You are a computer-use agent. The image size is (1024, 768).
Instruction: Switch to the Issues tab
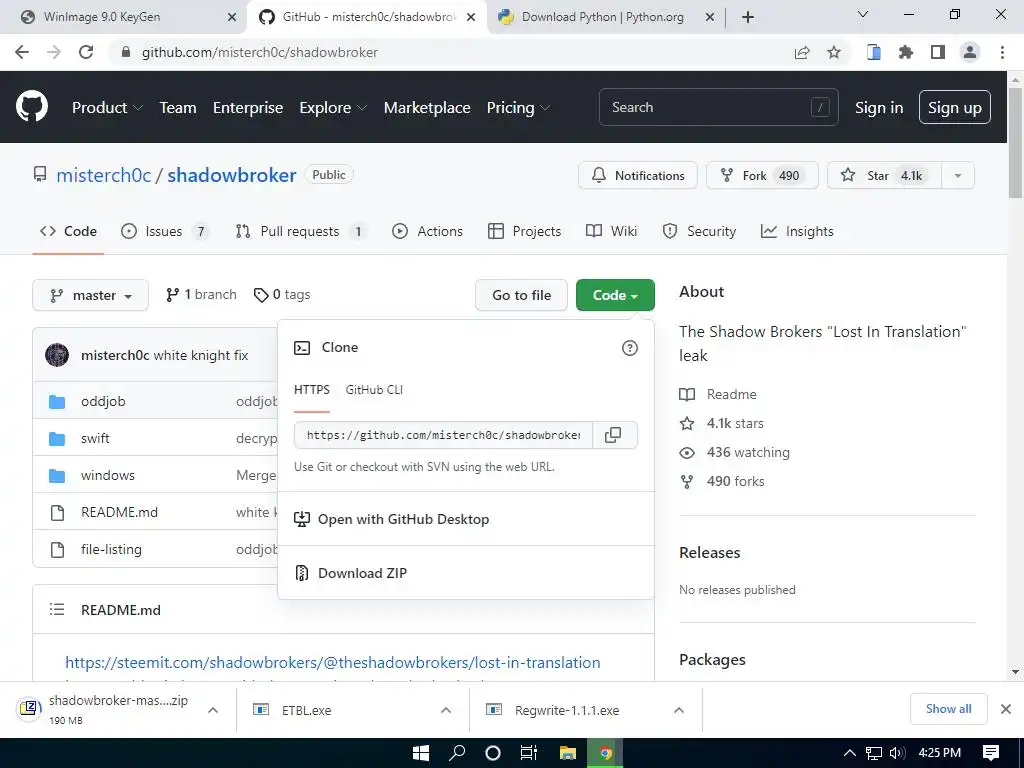(x=164, y=231)
